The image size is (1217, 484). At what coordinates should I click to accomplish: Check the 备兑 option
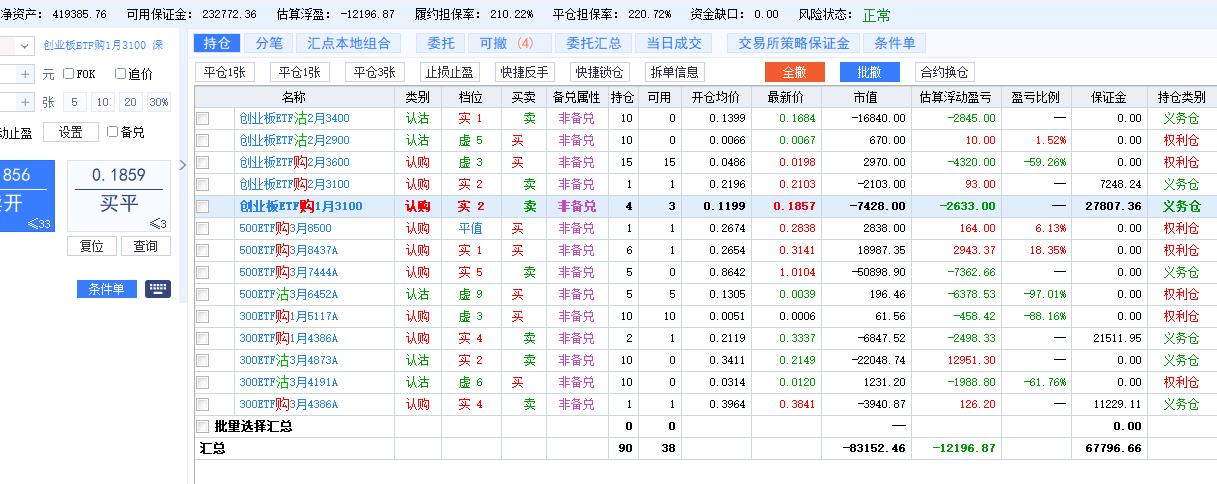click(111, 132)
